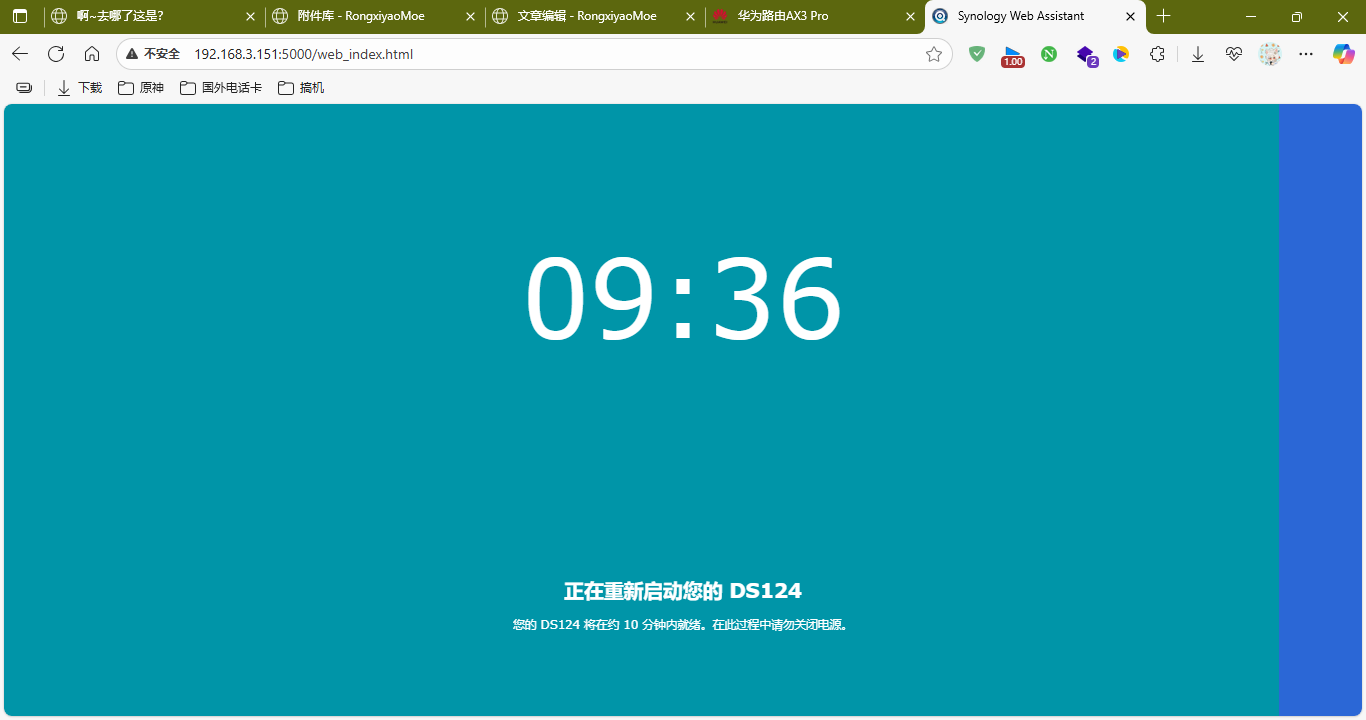Open the Settings and more menu
The width and height of the screenshot is (1366, 720).
click(x=1306, y=54)
